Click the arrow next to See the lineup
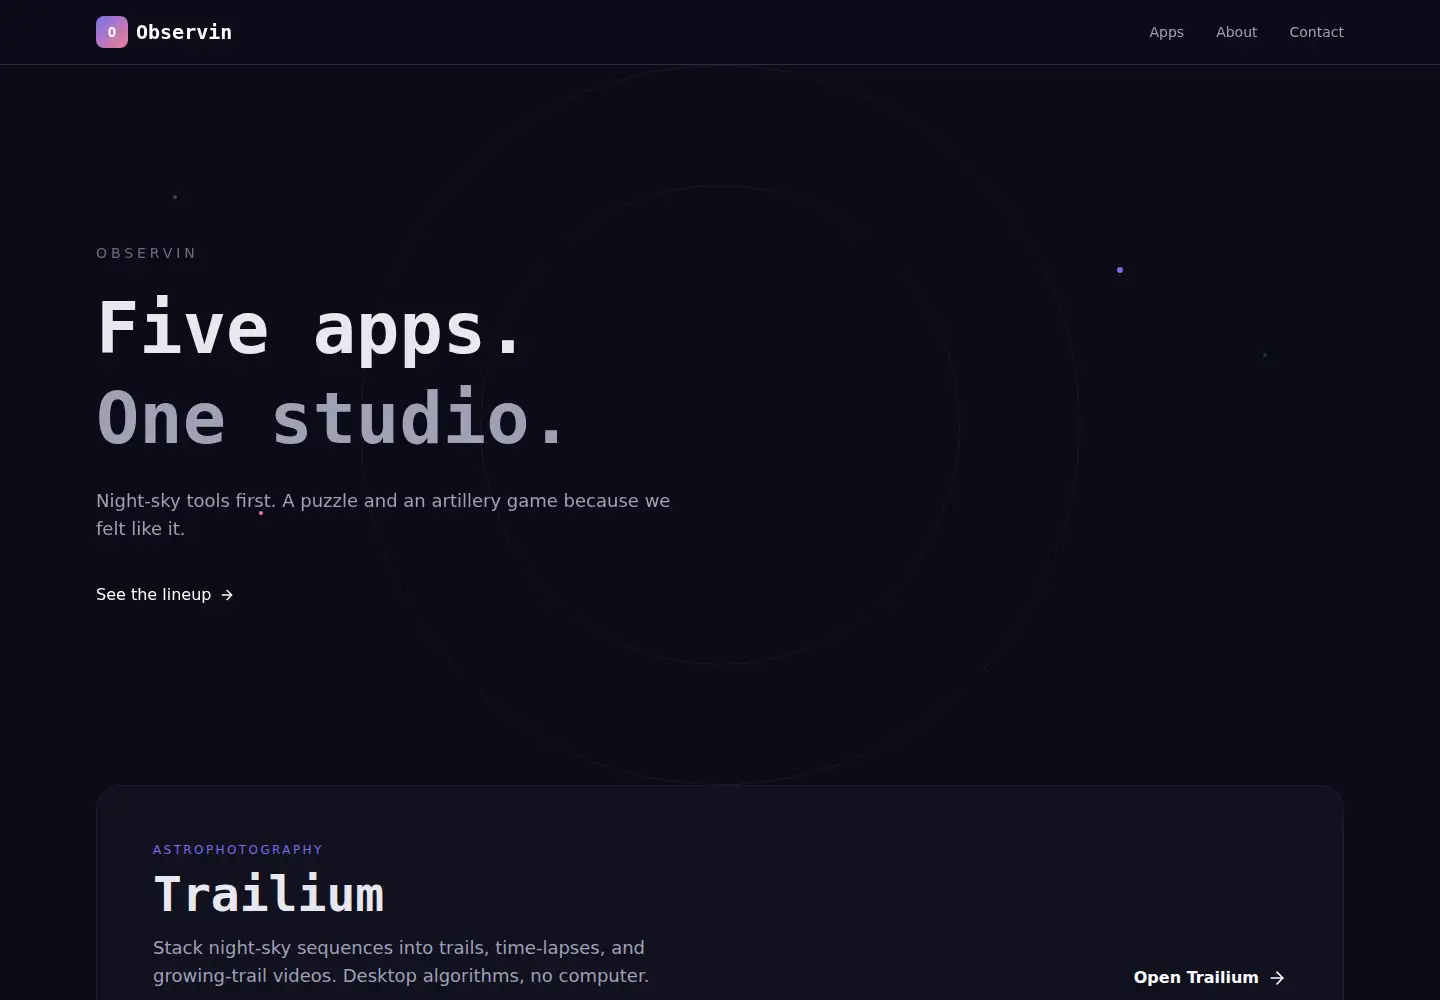Image resolution: width=1440 pixels, height=1000 pixels. 227,595
